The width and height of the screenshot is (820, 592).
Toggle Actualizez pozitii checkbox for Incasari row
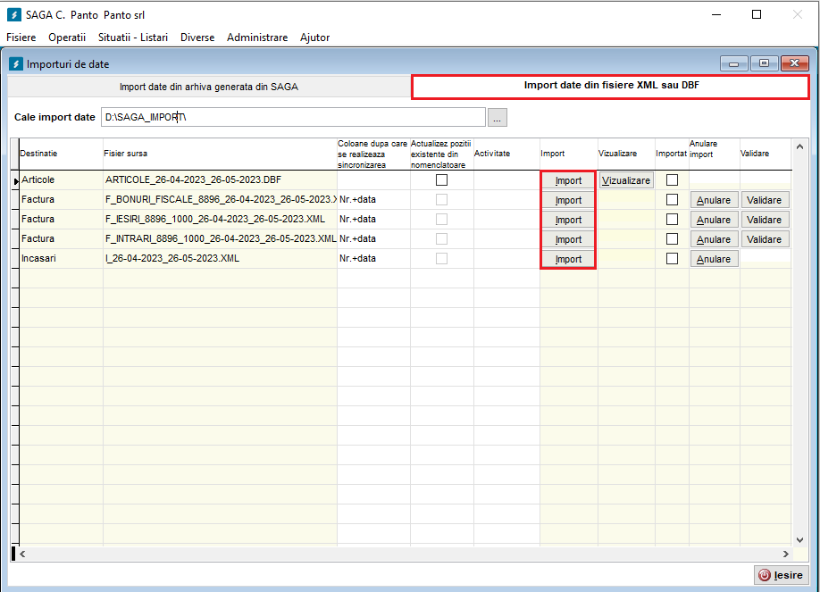(442, 258)
